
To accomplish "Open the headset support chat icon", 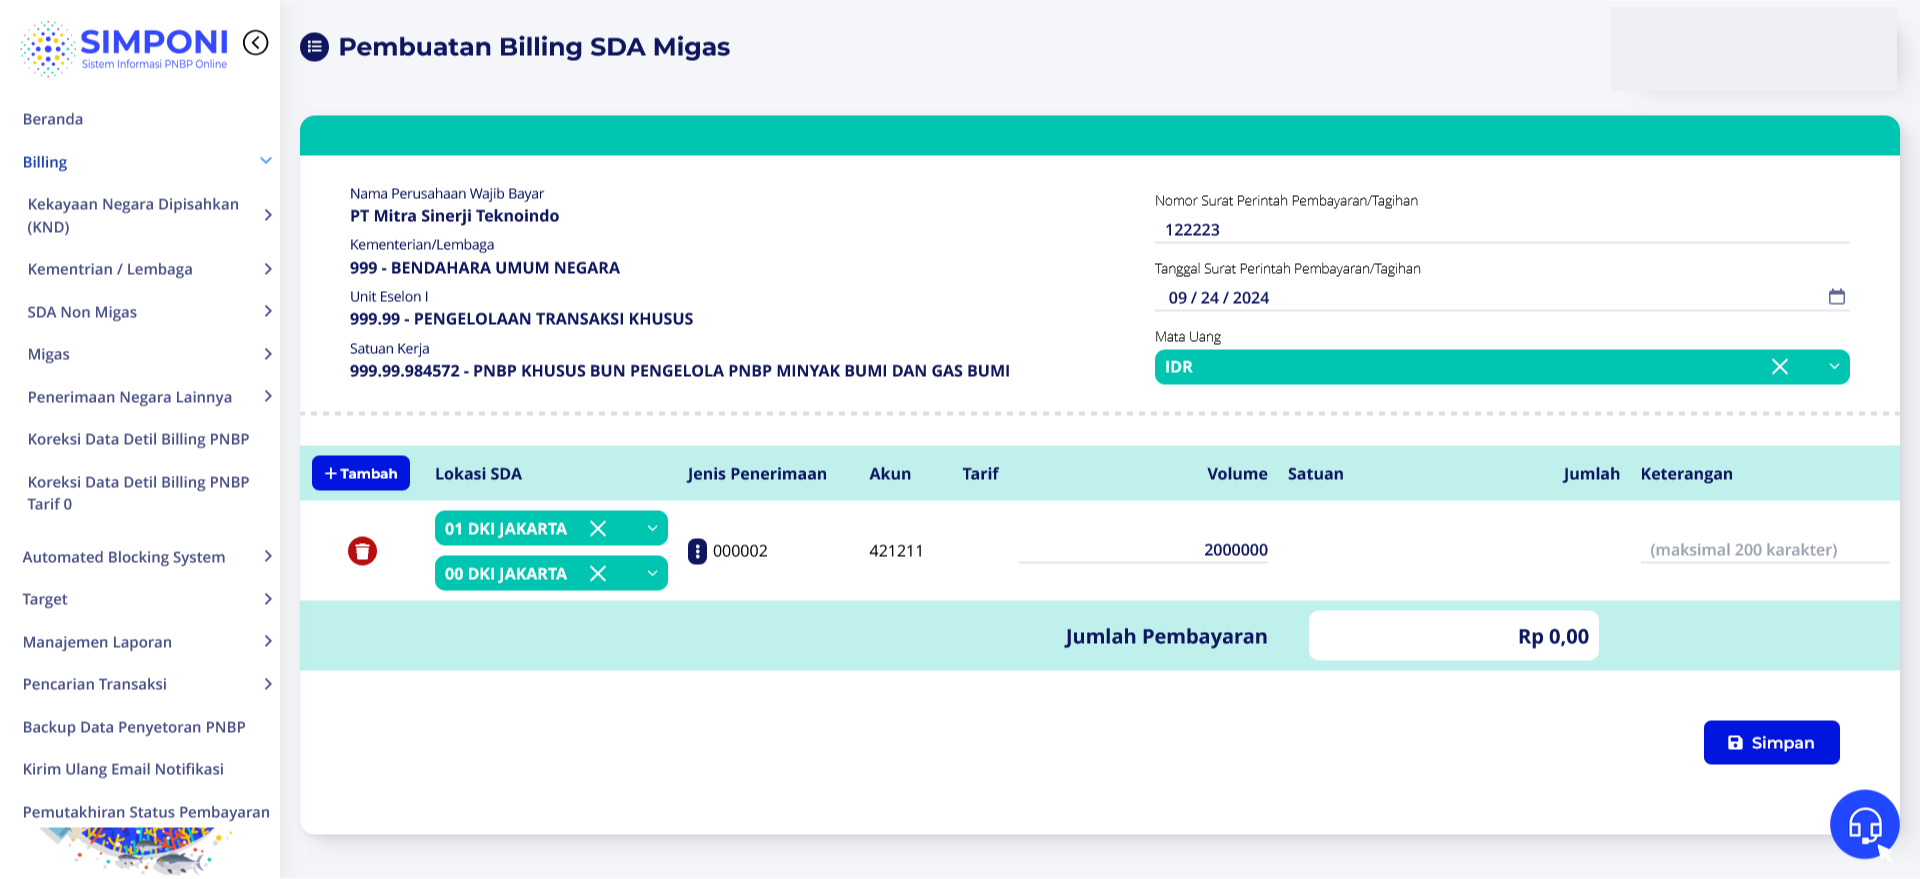I will (1863, 825).
